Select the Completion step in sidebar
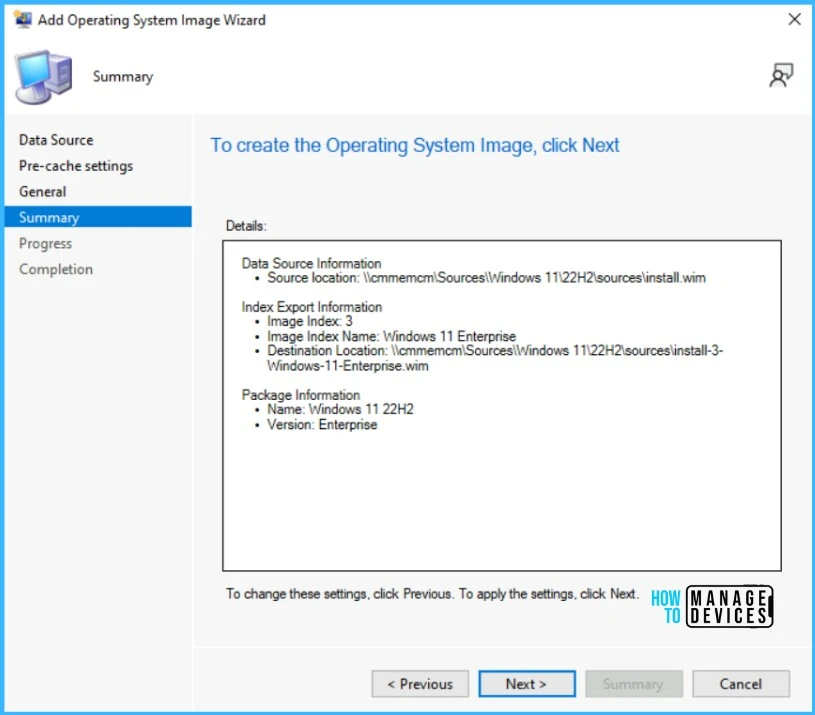This screenshot has width=815, height=715. (56, 269)
